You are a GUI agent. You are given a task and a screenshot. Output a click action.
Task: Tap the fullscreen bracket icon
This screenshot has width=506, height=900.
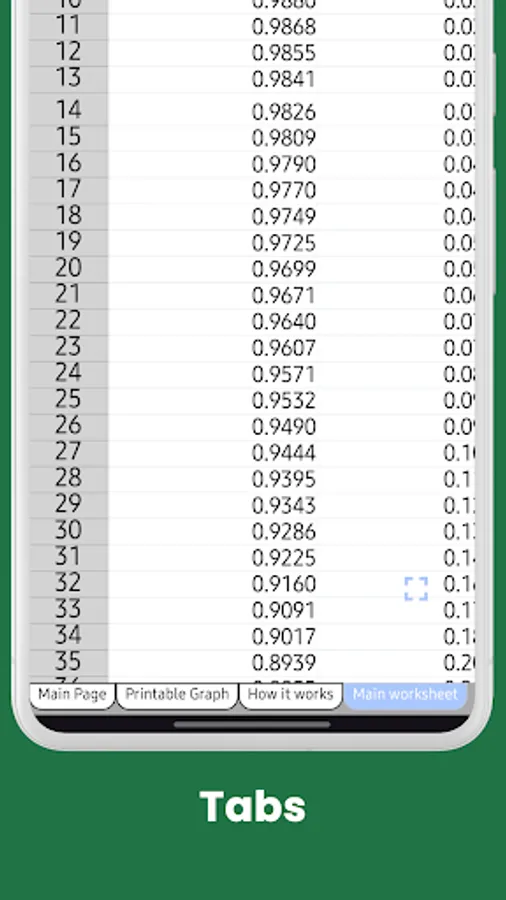416,589
